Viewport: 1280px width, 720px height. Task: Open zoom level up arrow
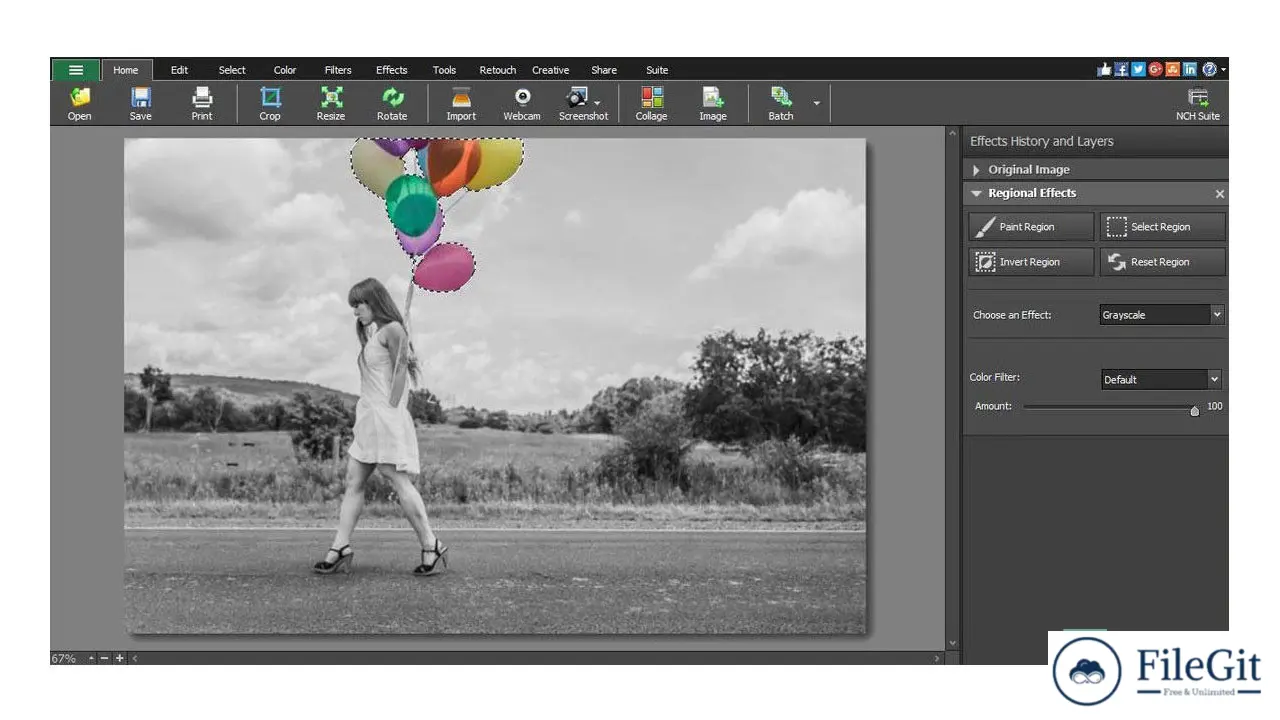tap(91, 658)
